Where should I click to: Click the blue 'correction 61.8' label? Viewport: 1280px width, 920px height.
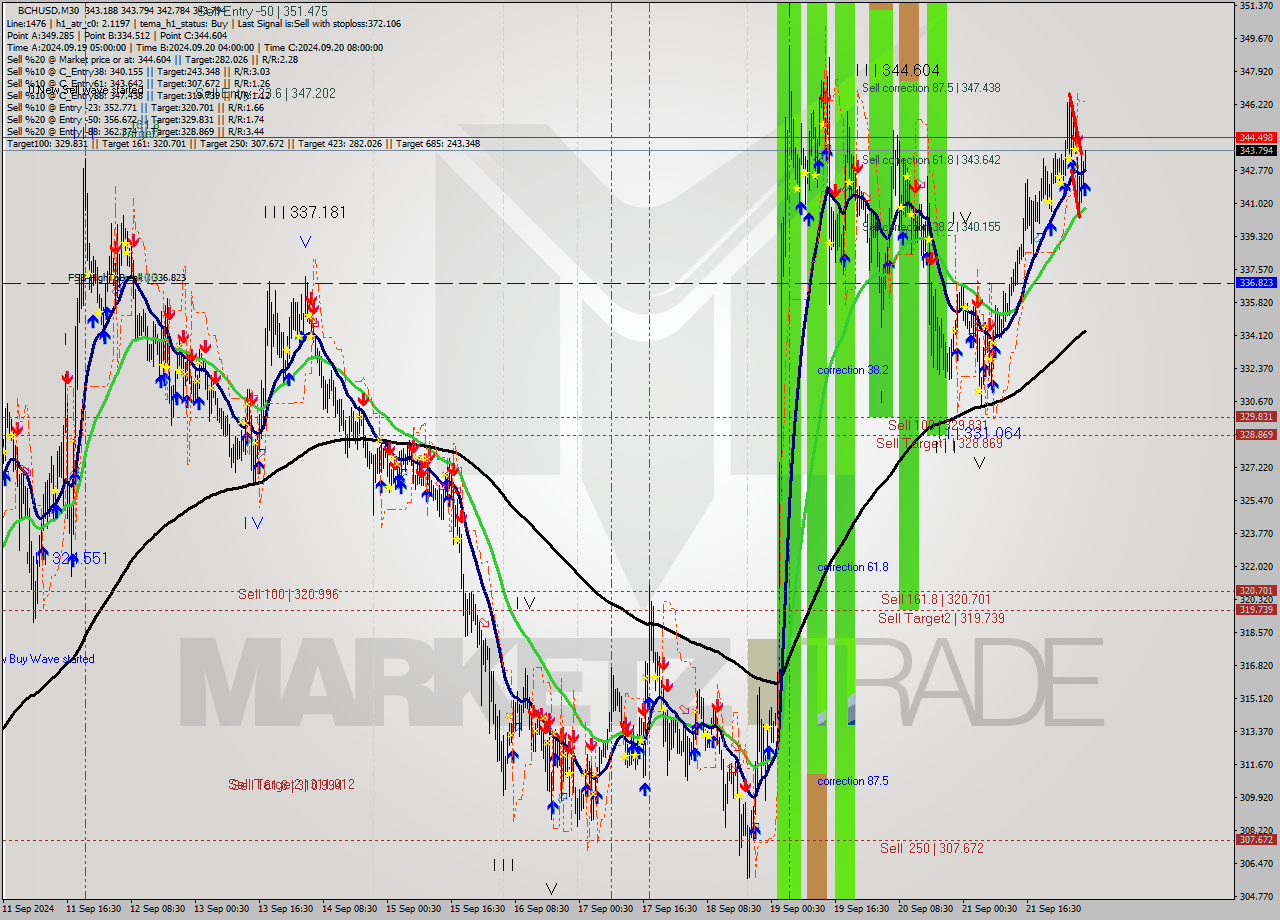(x=853, y=567)
